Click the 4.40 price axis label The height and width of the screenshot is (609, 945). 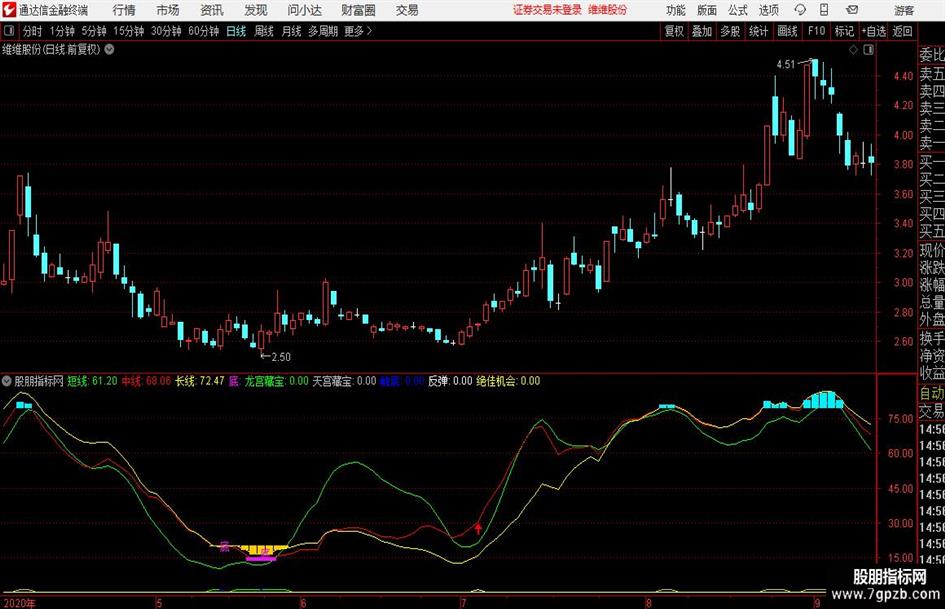coord(903,76)
